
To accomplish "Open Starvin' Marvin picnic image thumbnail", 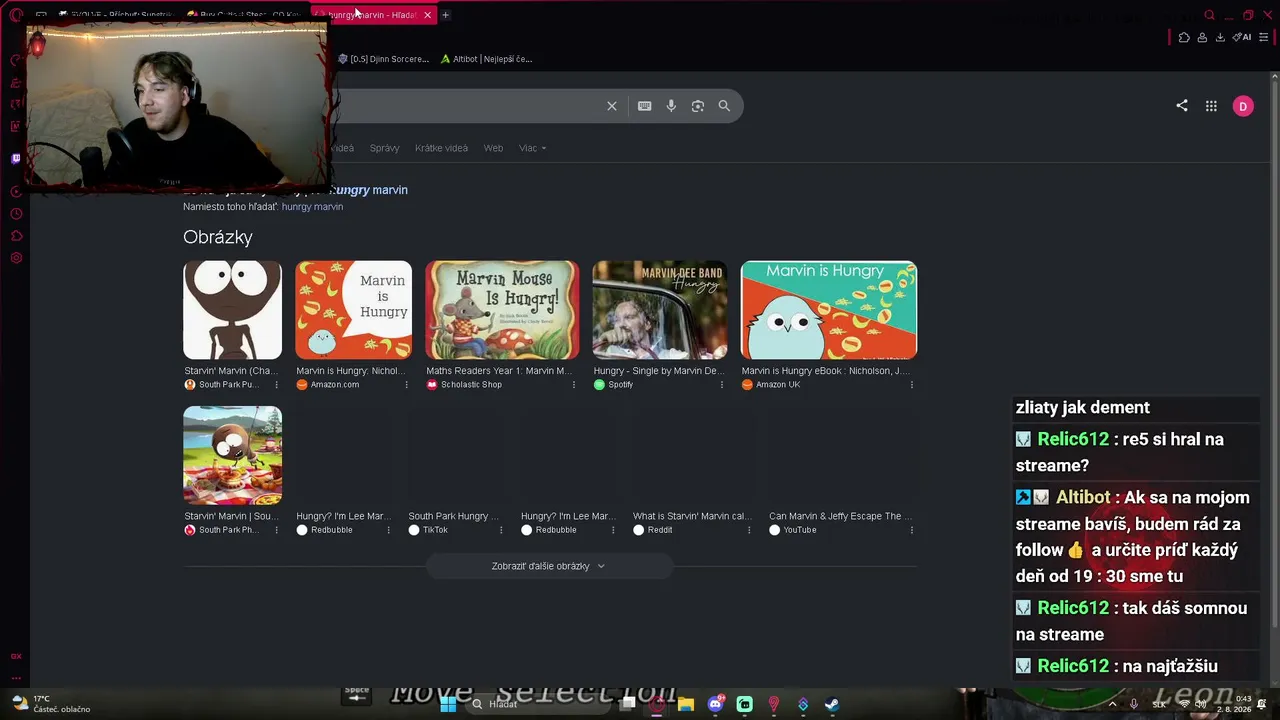I will pos(232,455).
